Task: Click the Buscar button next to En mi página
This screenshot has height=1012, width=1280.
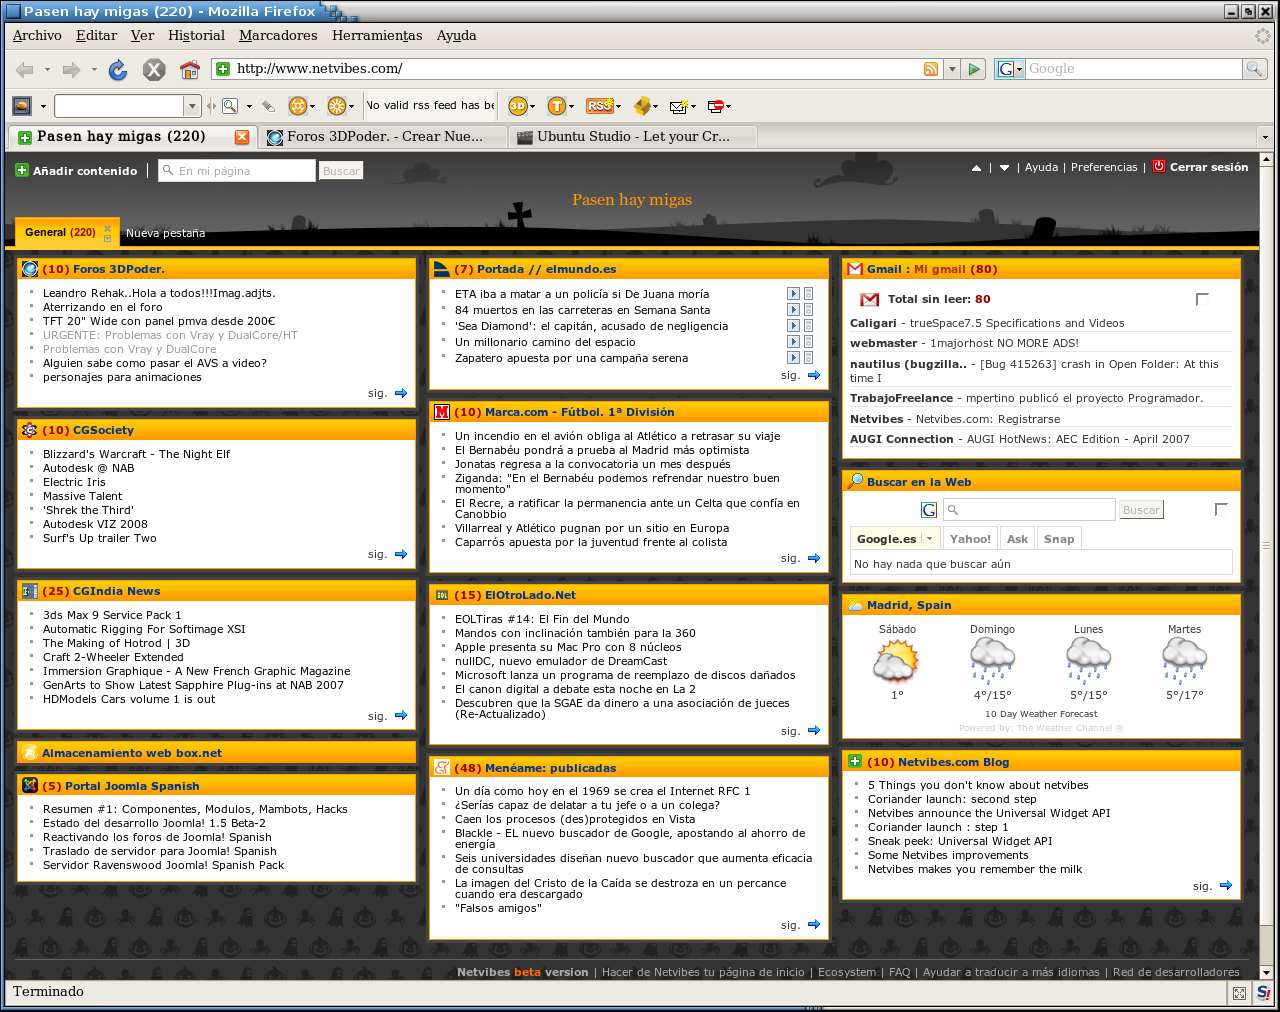Action: [x=341, y=171]
